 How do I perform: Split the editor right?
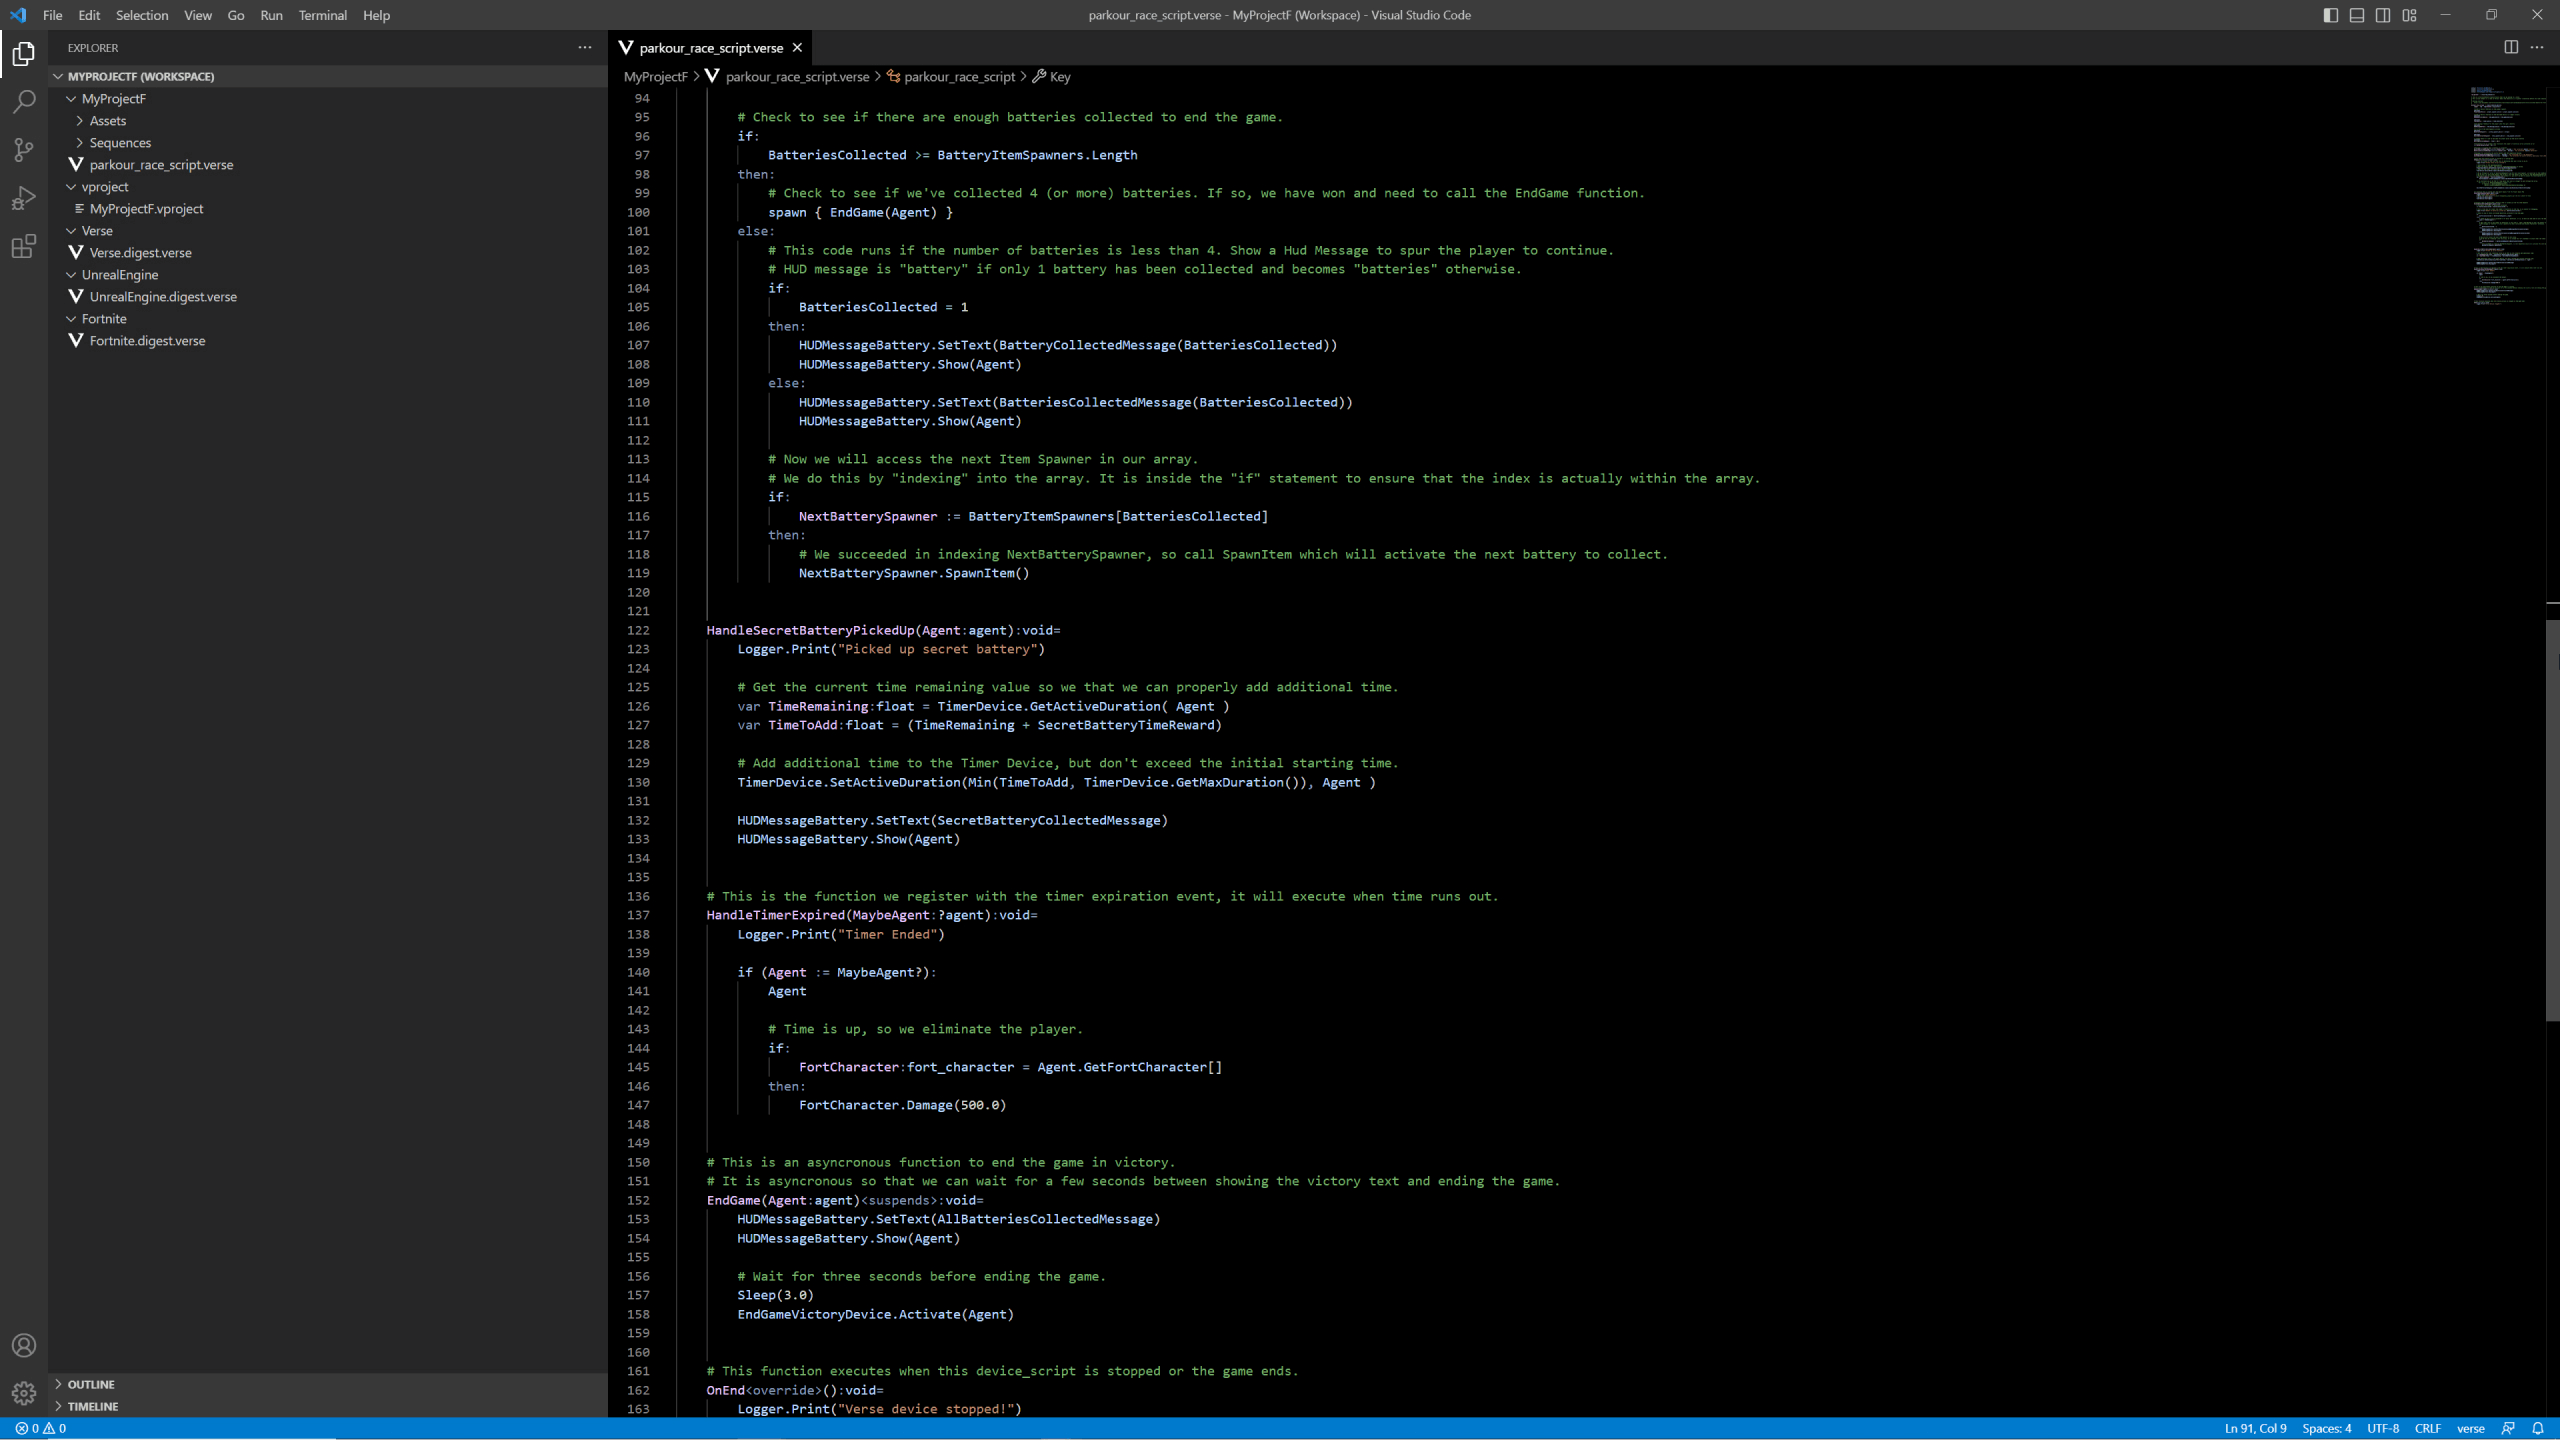[x=2510, y=47]
